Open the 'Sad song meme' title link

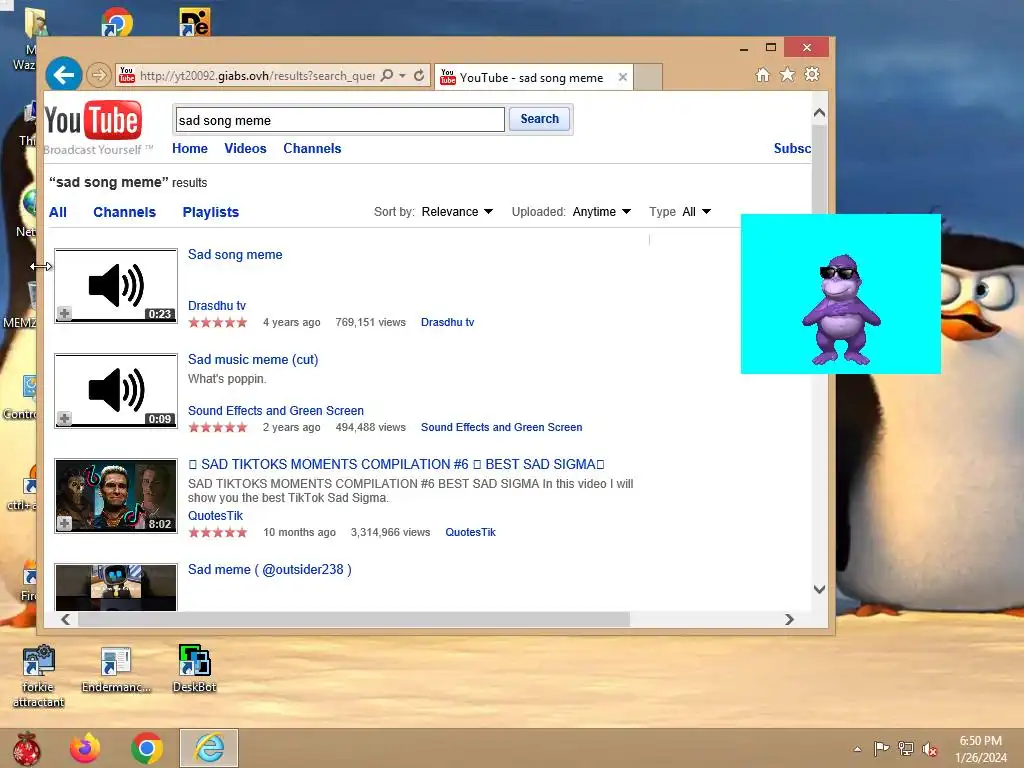(235, 255)
